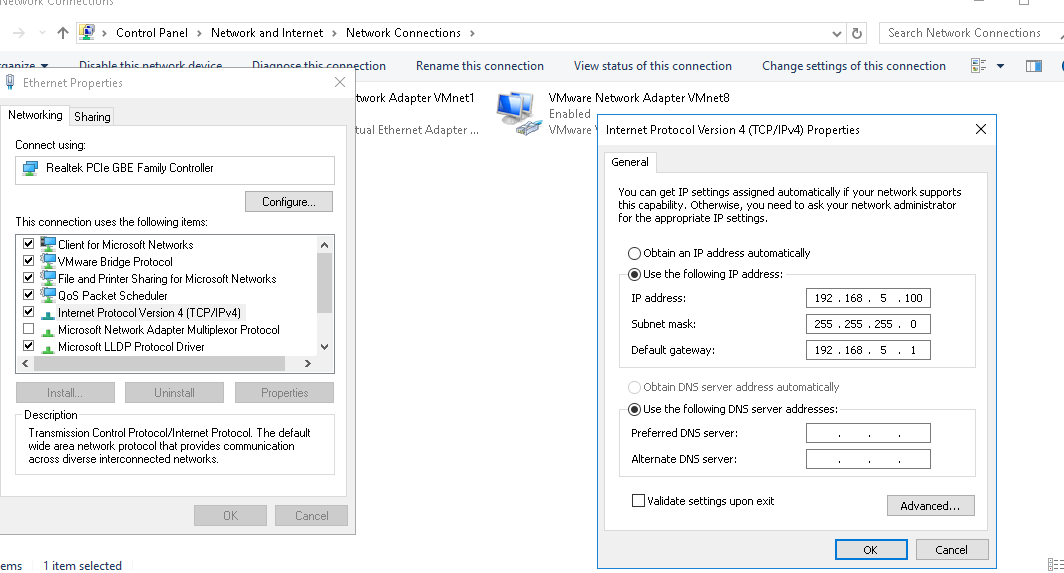Uncheck File and Printer Sharing checkbox

[28, 278]
